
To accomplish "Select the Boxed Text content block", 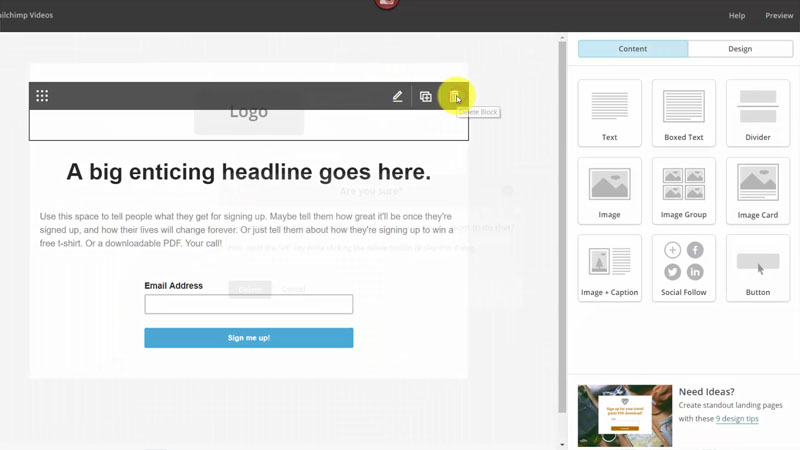I will (683, 113).
